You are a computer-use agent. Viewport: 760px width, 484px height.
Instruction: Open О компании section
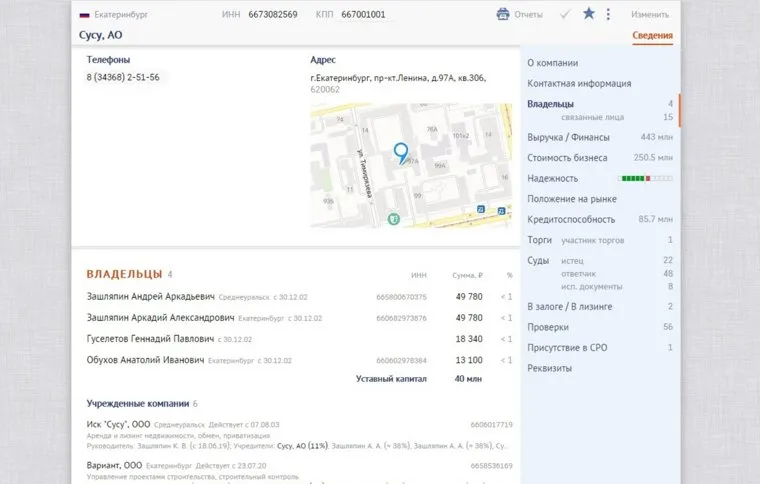(x=551, y=62)
